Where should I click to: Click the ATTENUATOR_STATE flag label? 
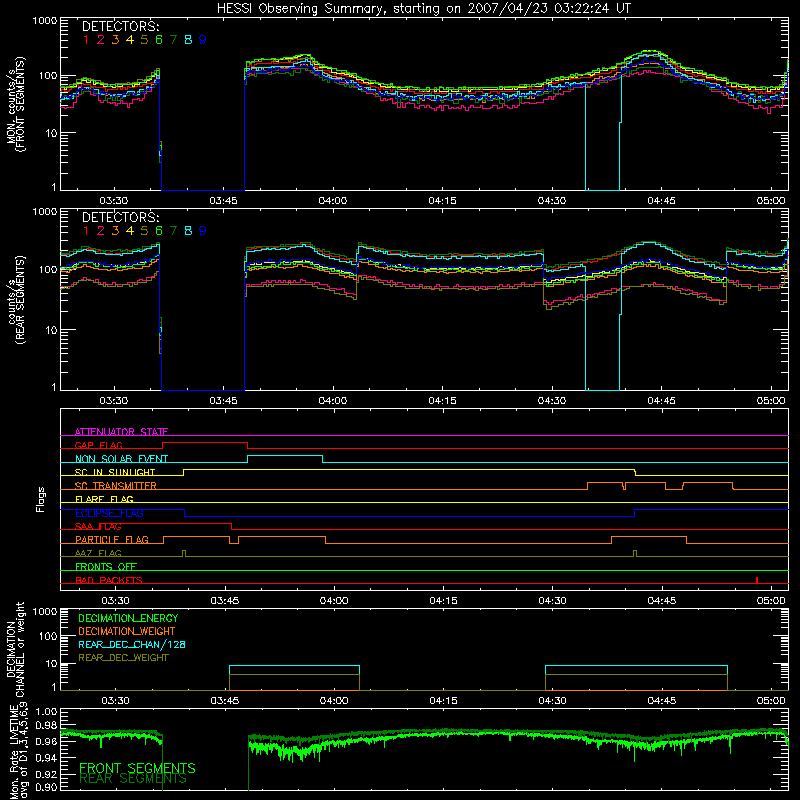point(121,432)
